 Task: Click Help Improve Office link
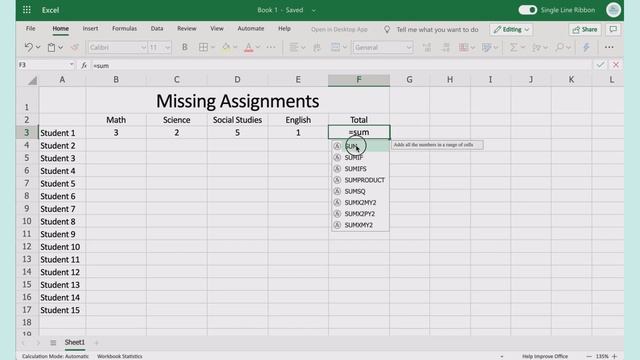pos(545,356)
